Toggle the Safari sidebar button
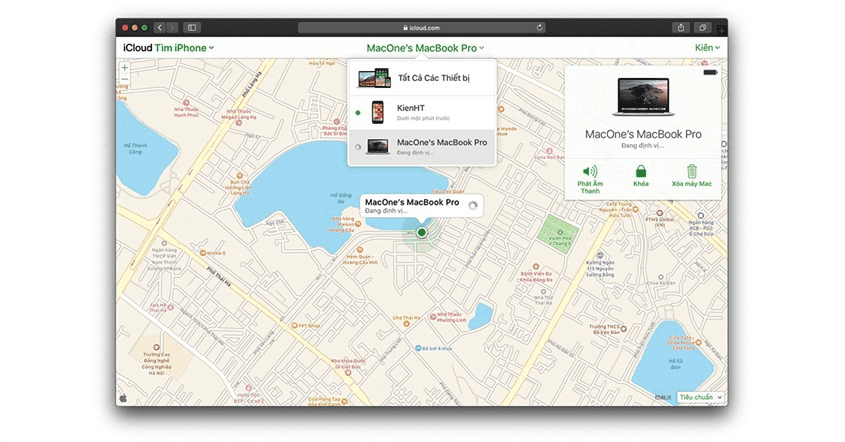This screenshot has width=845, height=442. point(192,27)
